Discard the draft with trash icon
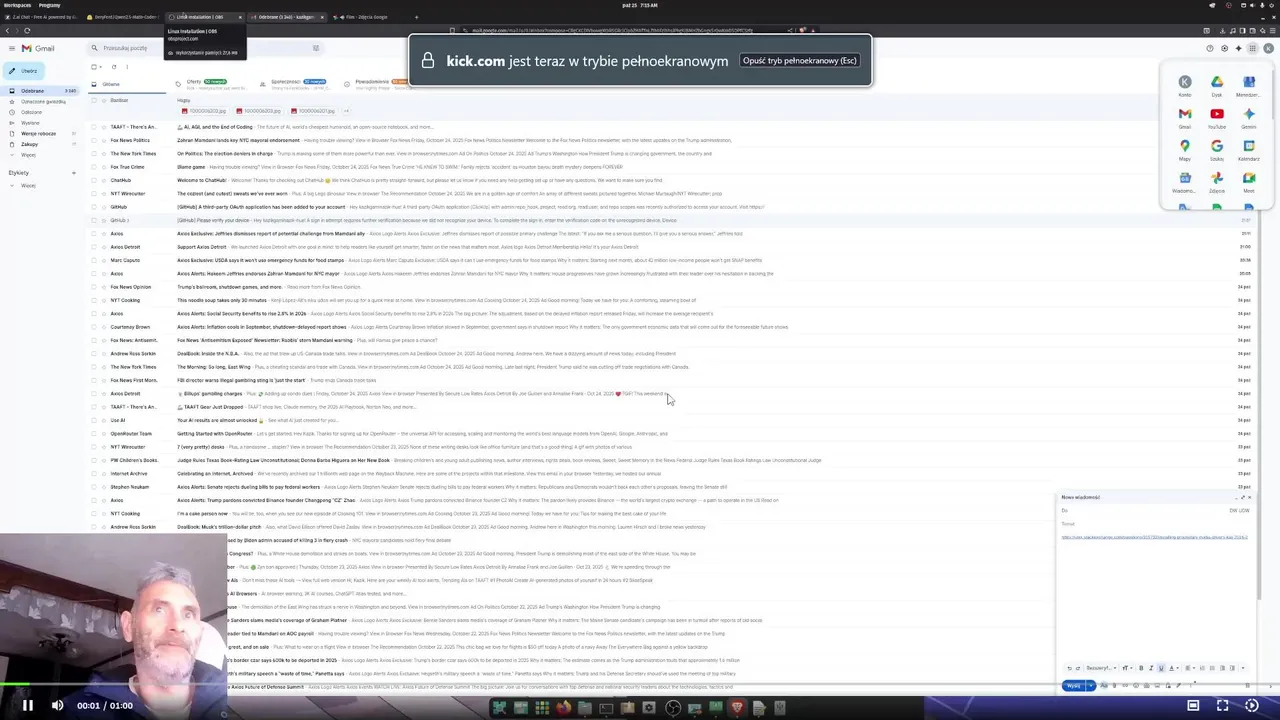Viewport: 1280px width, 720px height. [1247, 686]
